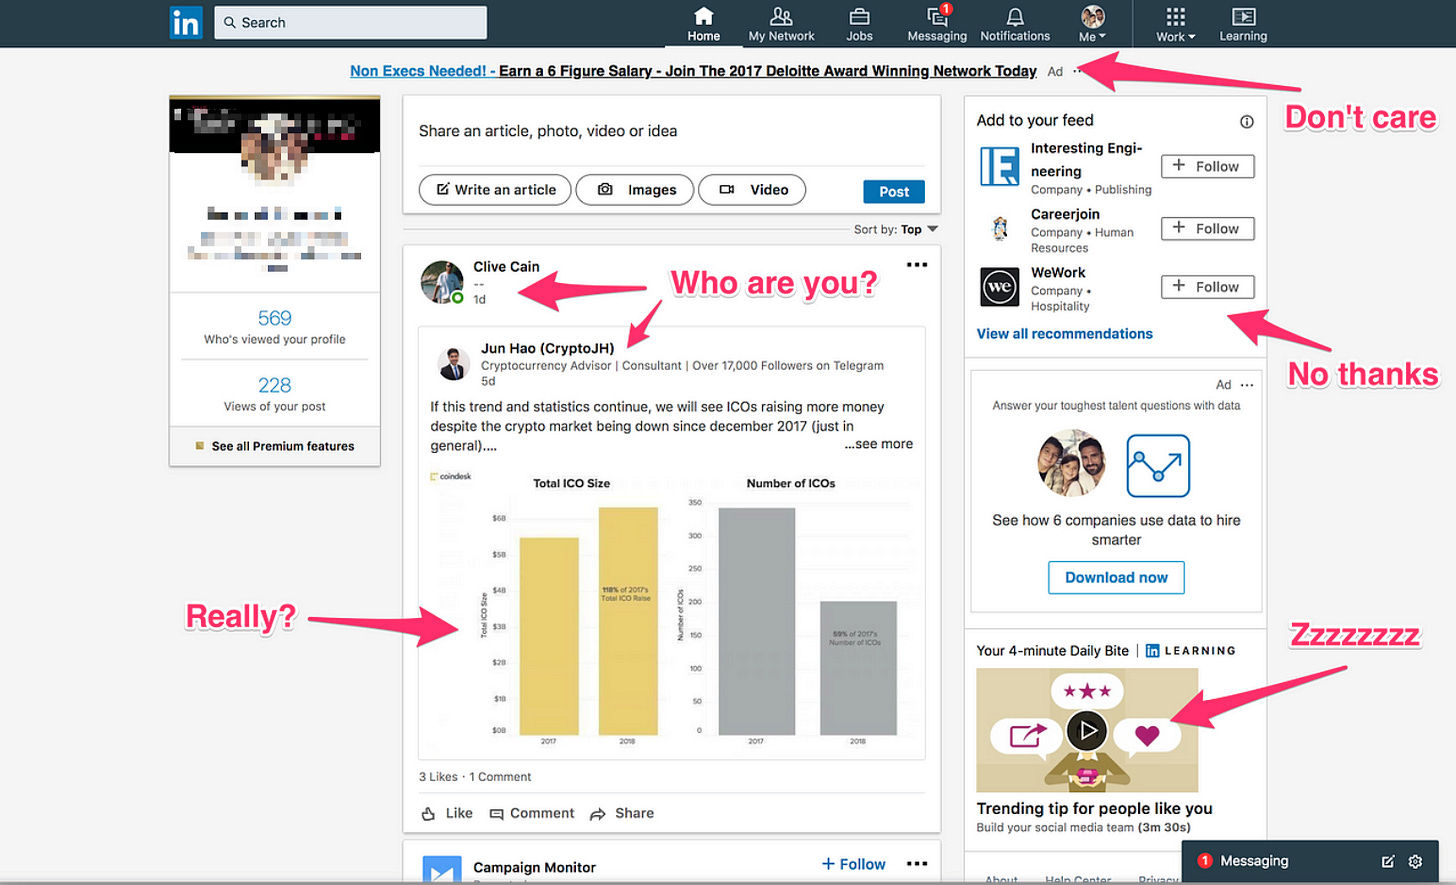Comment on the ICO post

pyautogui.click(x=532, y=814)
